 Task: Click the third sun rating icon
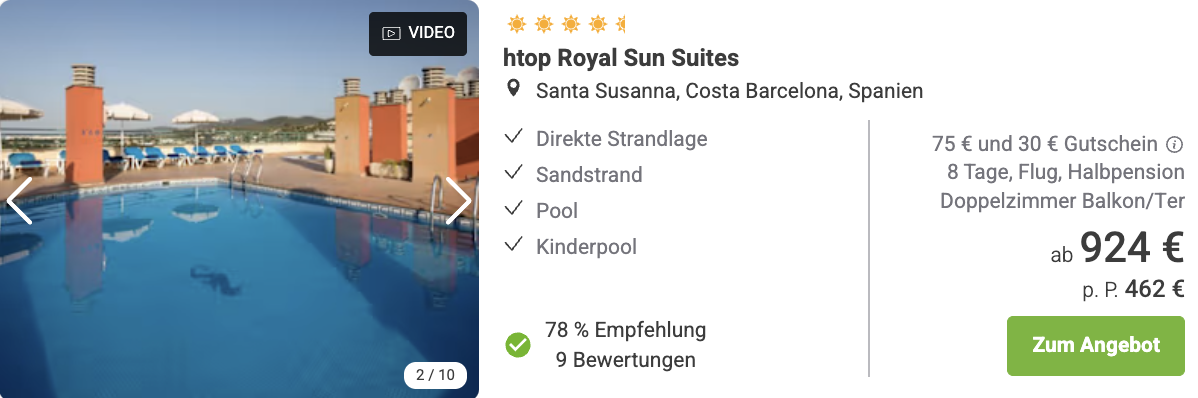(x=571, y=24)
